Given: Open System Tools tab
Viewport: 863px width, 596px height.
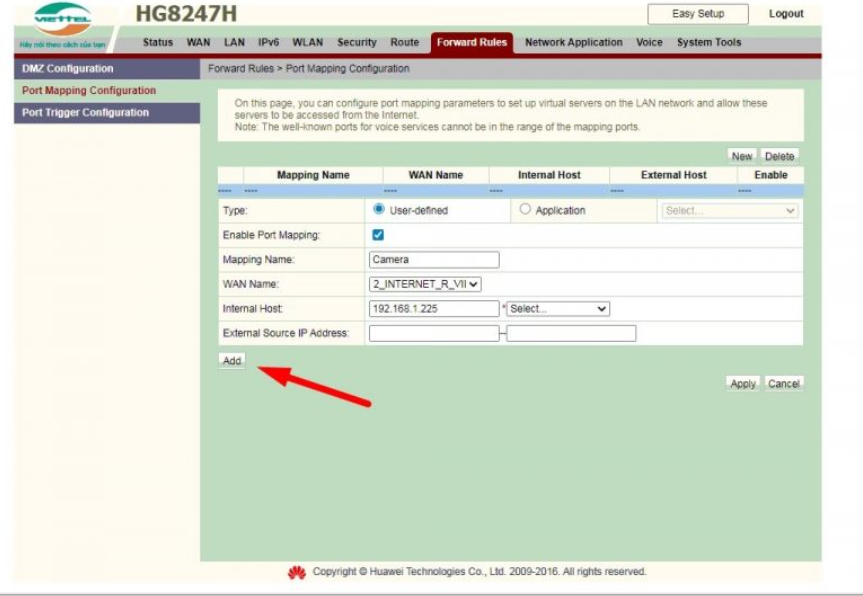Looking at the screenshot, I should 709,43.
